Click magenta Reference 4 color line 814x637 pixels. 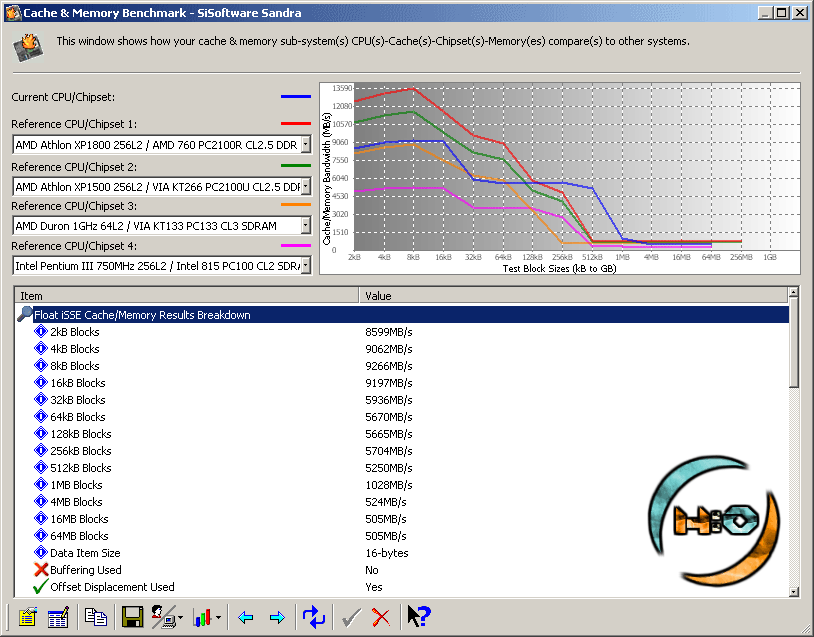tap(296, 246)
